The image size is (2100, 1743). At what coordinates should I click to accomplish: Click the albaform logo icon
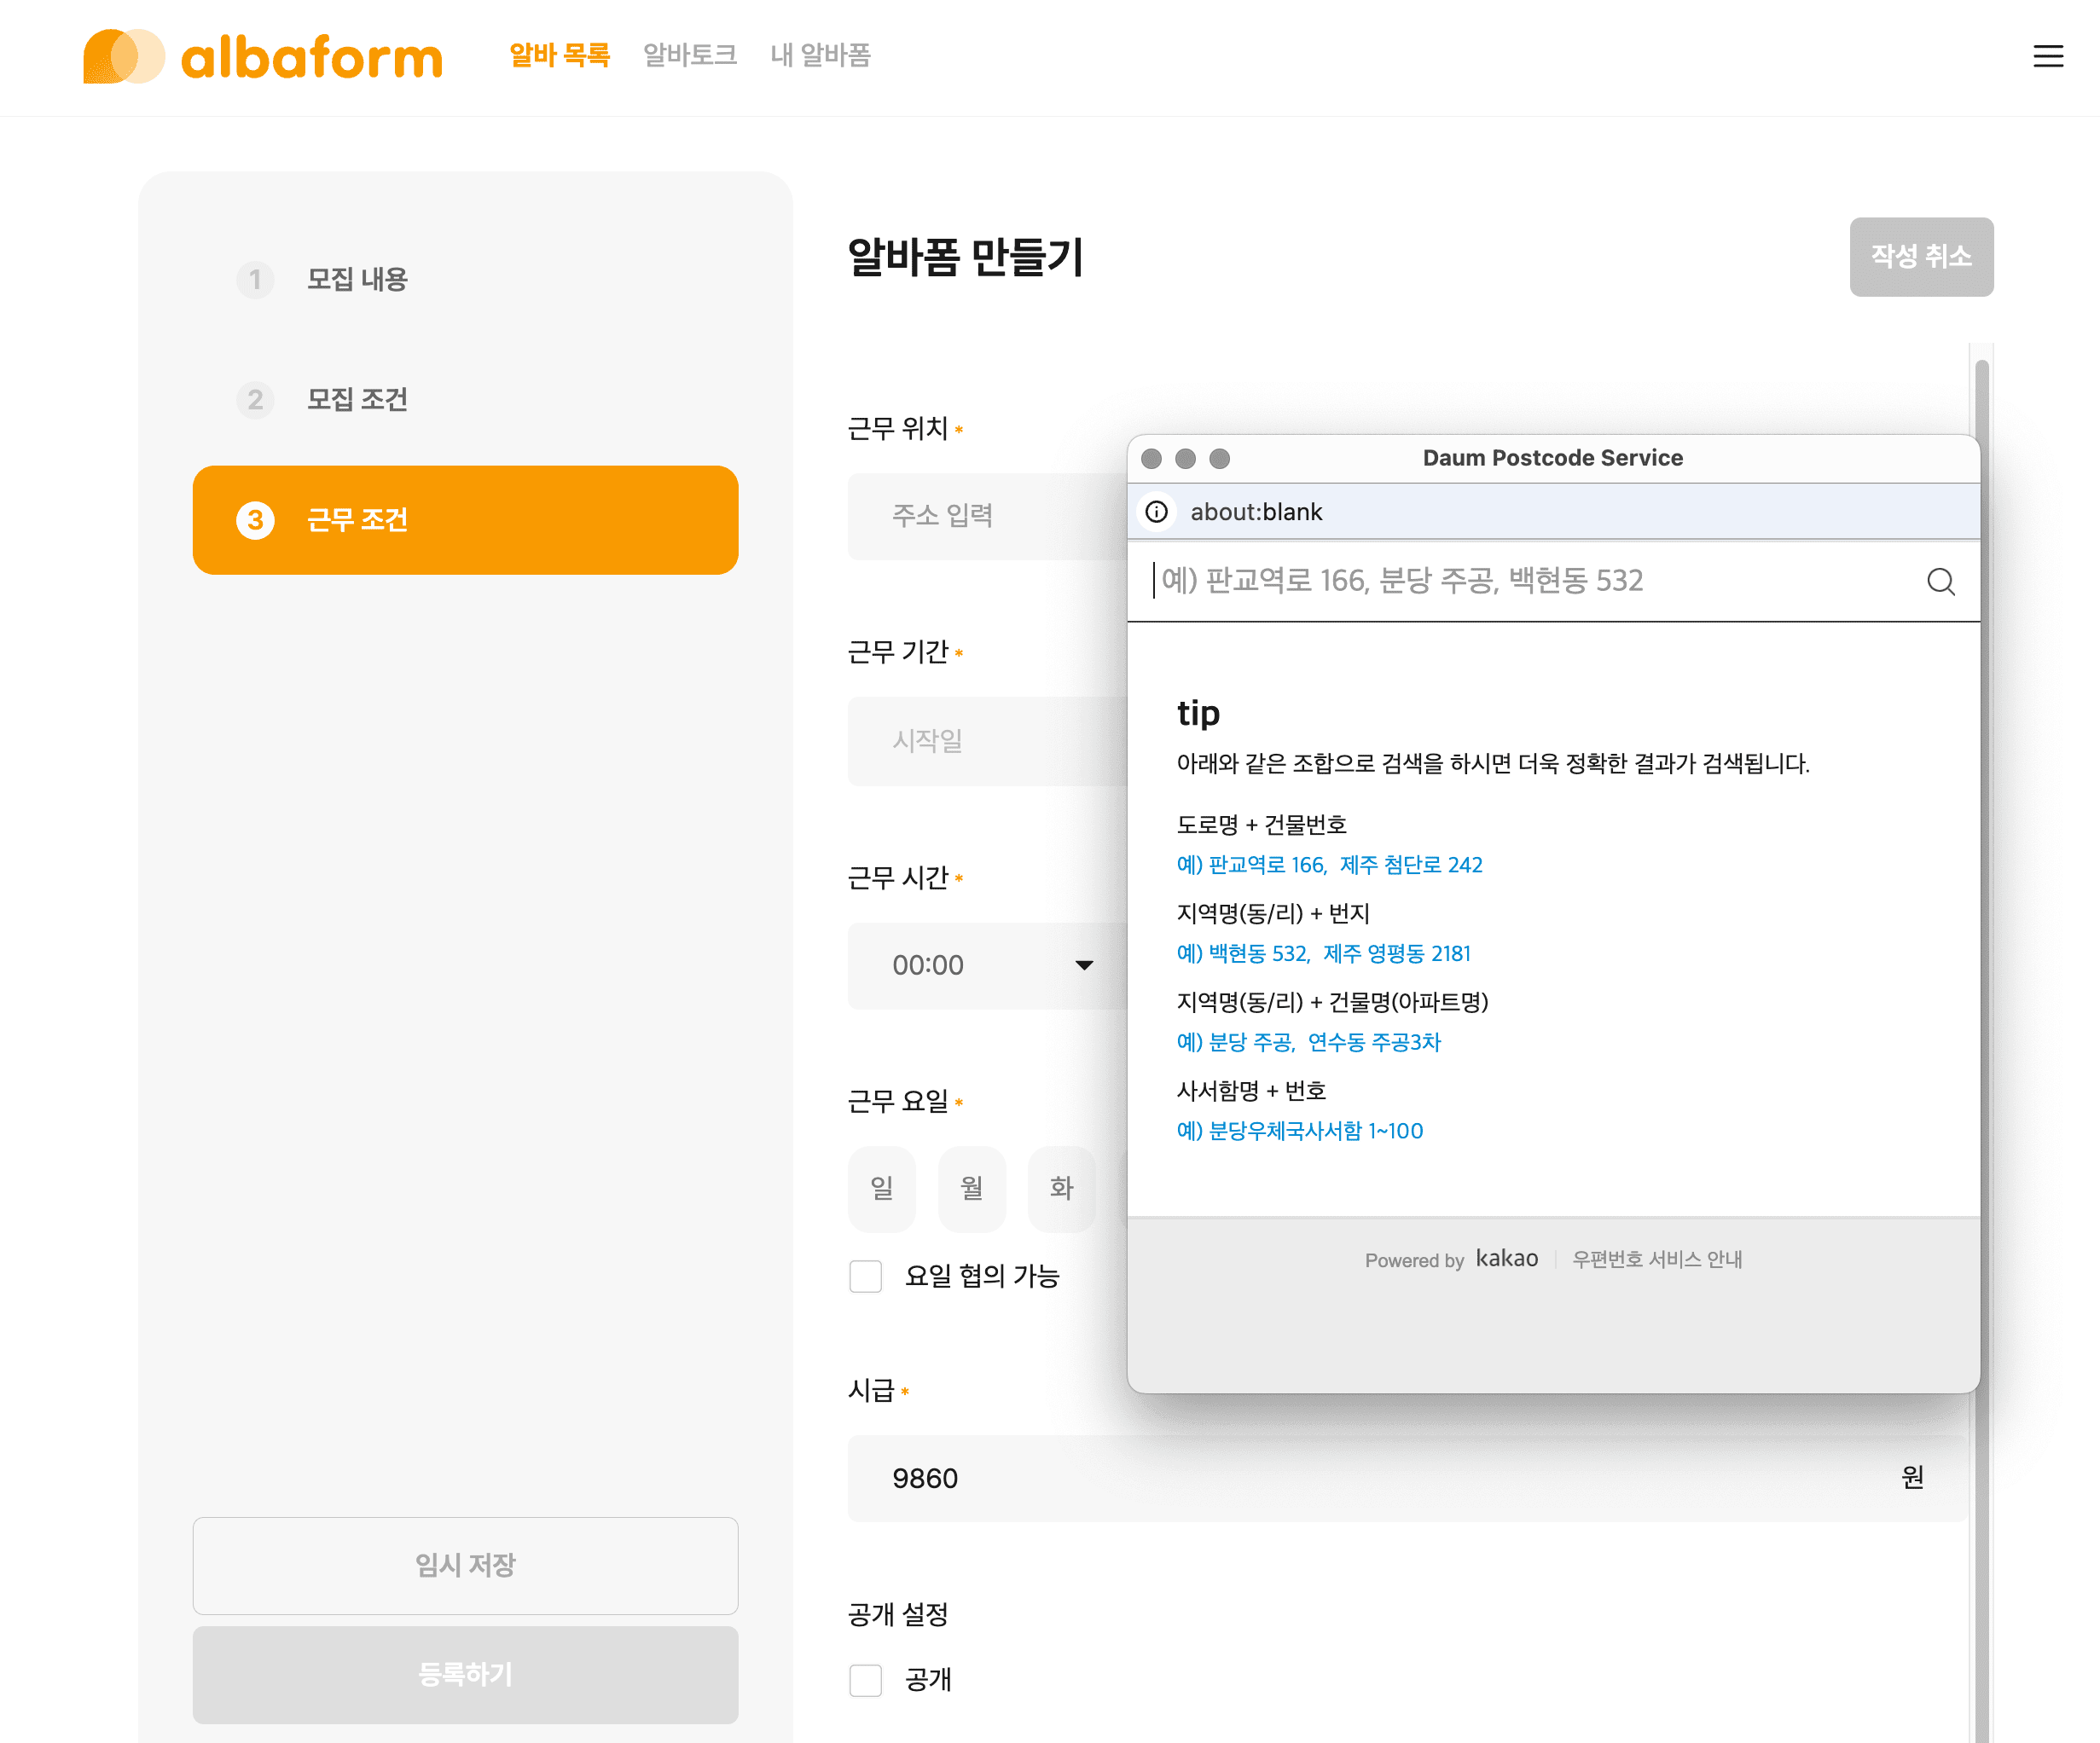tap(124, 56)
